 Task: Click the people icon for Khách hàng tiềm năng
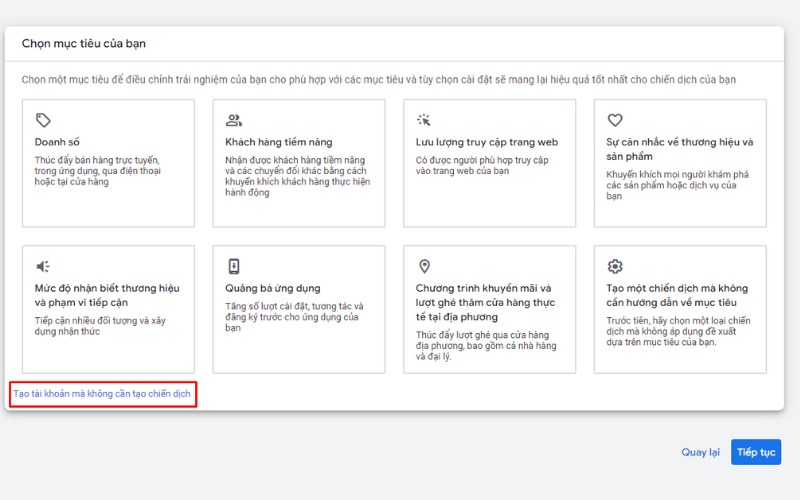point(234,120)
